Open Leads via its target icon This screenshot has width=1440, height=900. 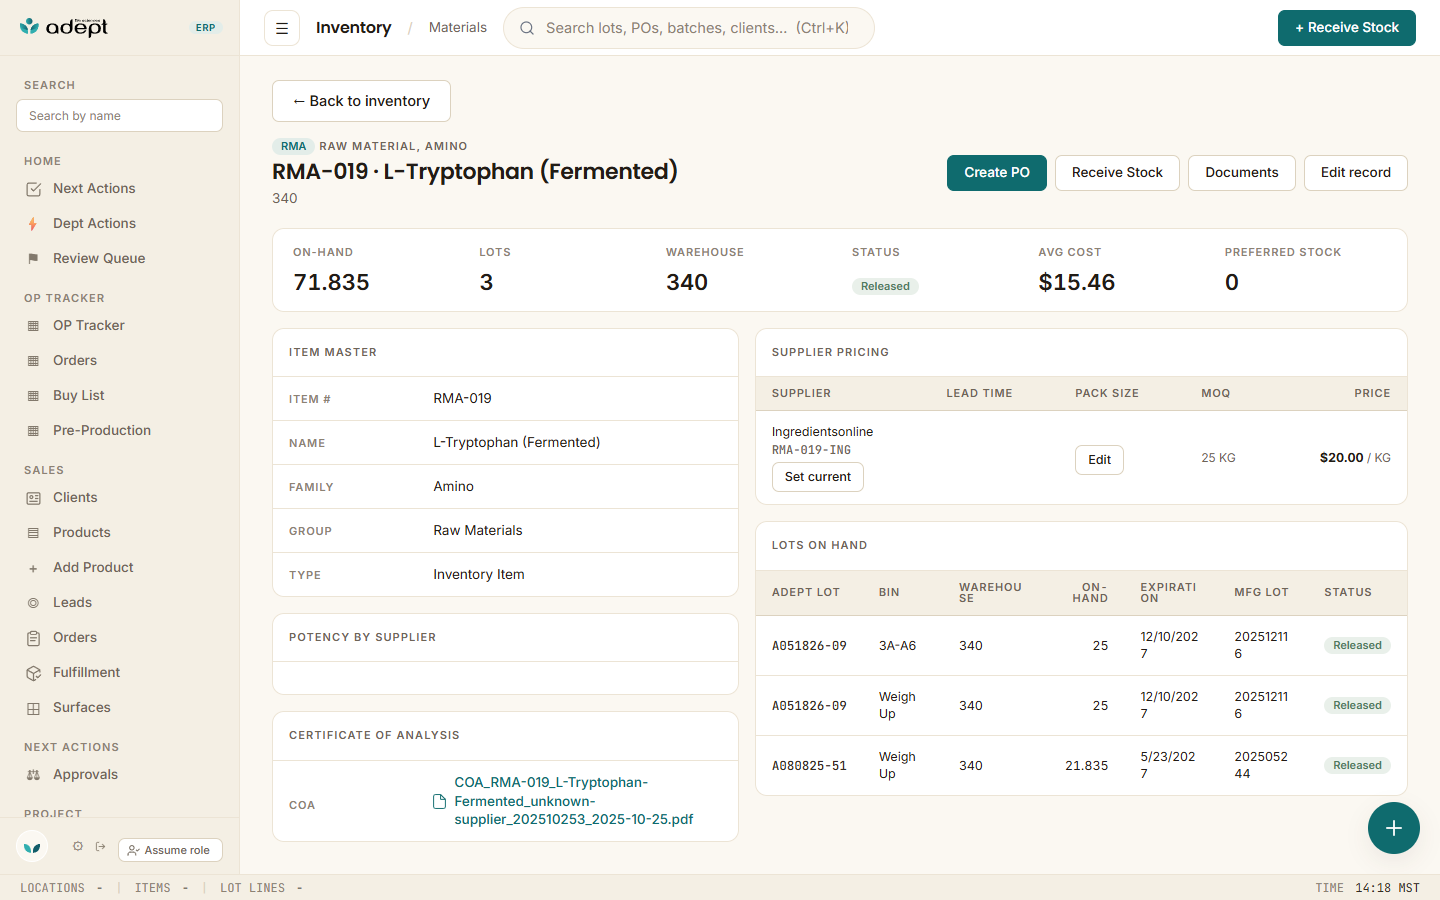click(x=33, y=603)
